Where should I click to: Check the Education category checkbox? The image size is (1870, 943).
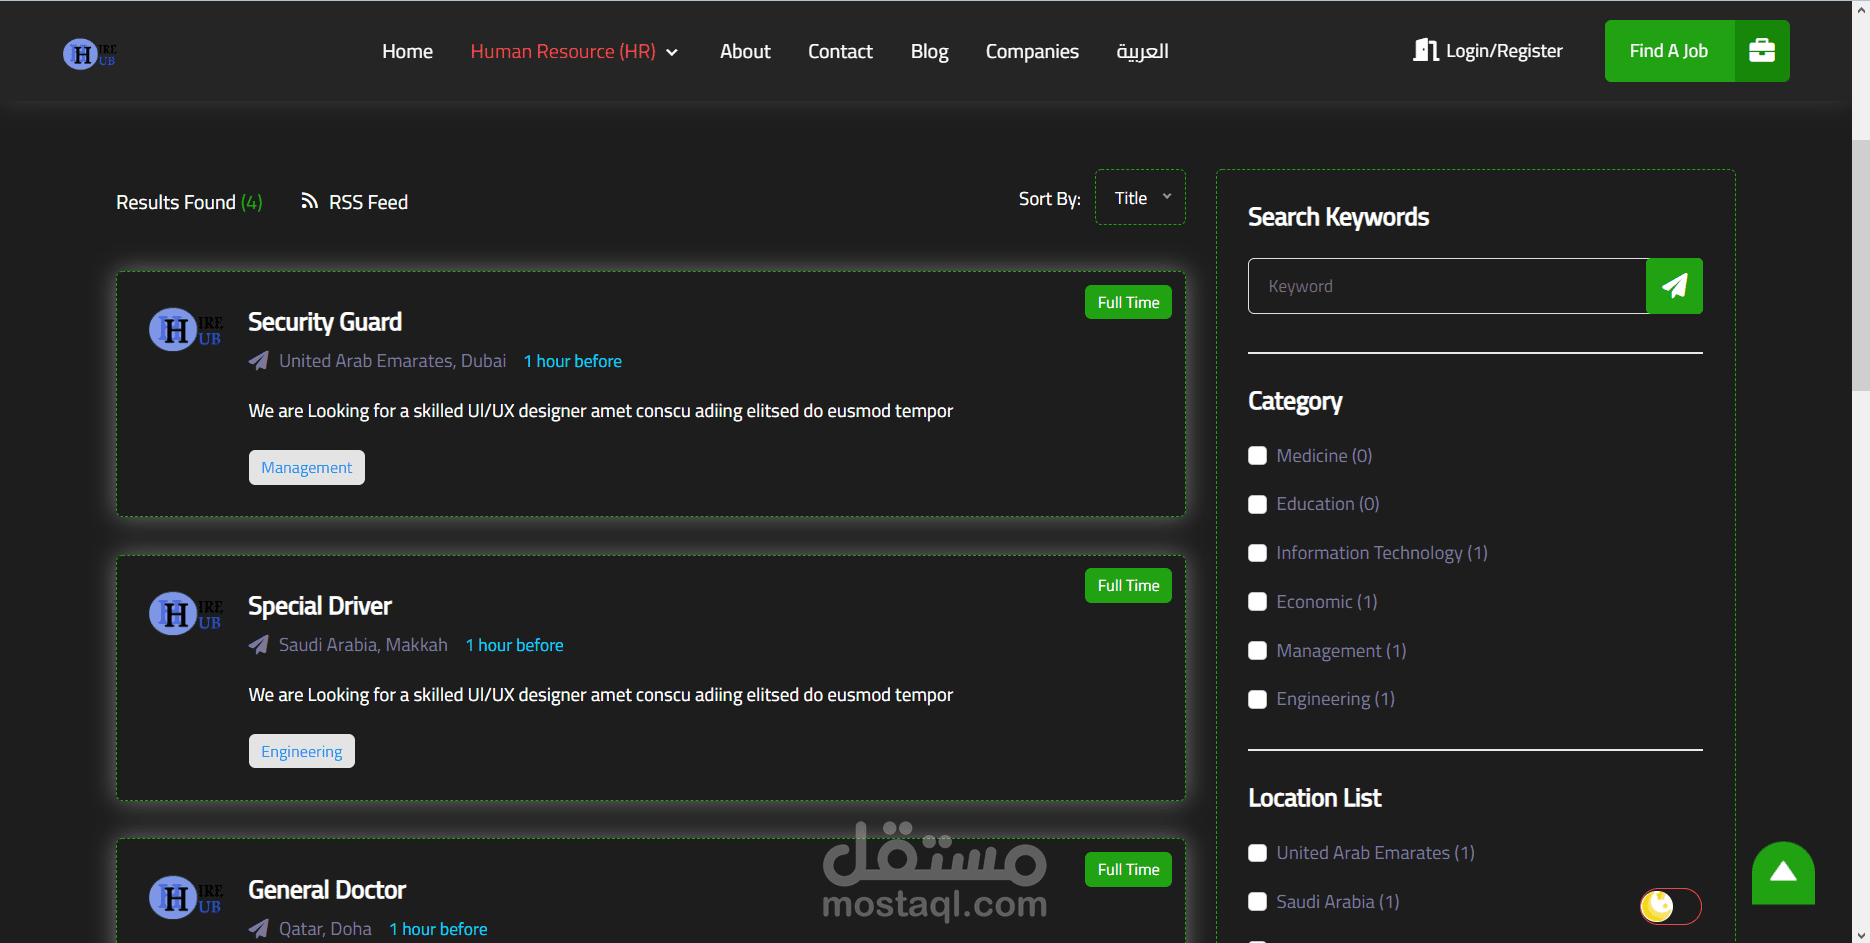coord(1258,505)
